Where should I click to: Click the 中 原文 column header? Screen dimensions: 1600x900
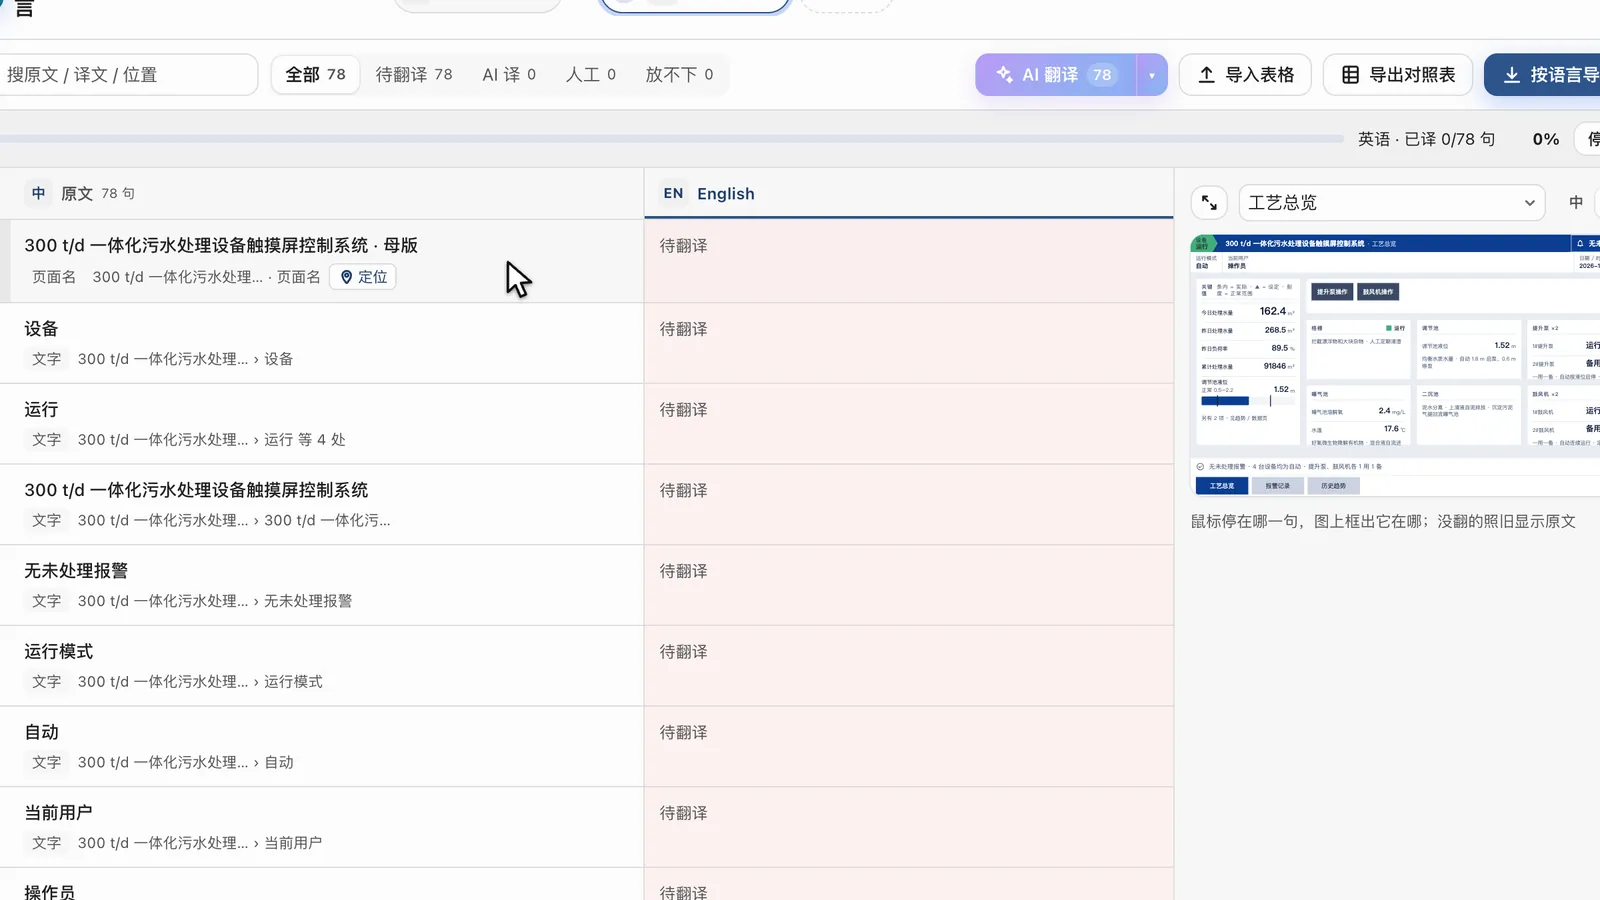(x=322, y=194)
